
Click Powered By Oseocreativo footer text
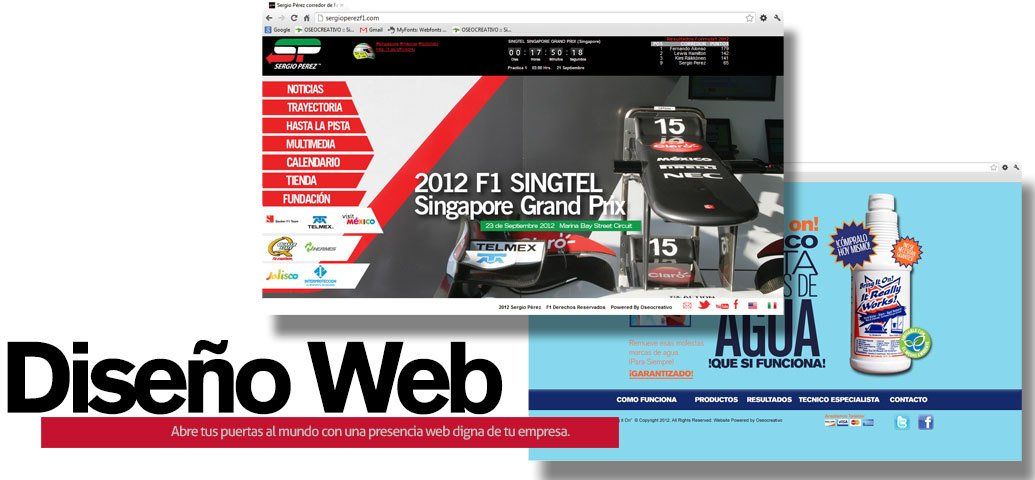coord(641,307)
